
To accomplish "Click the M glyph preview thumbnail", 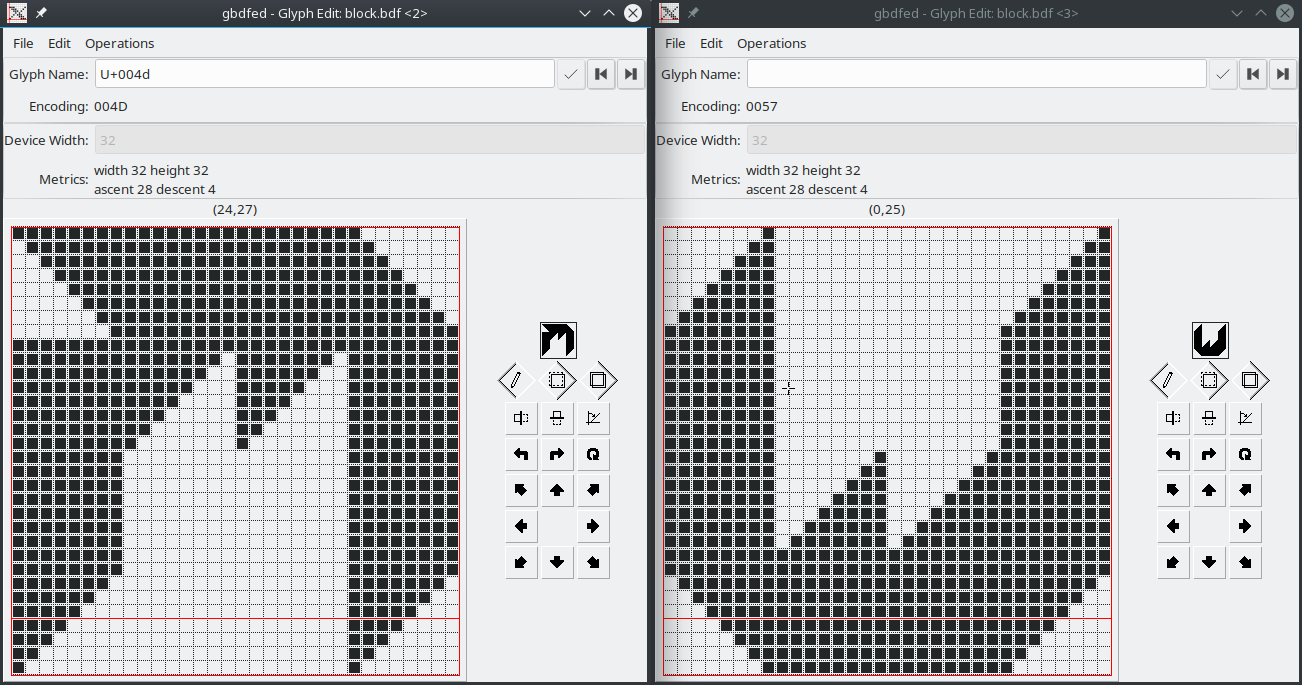I will click(558, 340).
